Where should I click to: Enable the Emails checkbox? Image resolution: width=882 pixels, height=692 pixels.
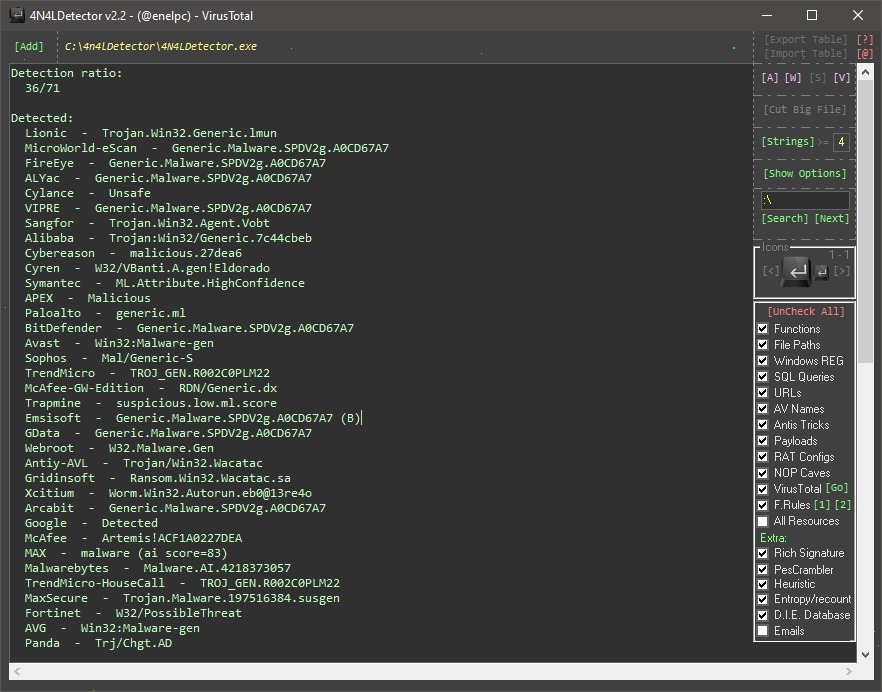click(763, 631)
